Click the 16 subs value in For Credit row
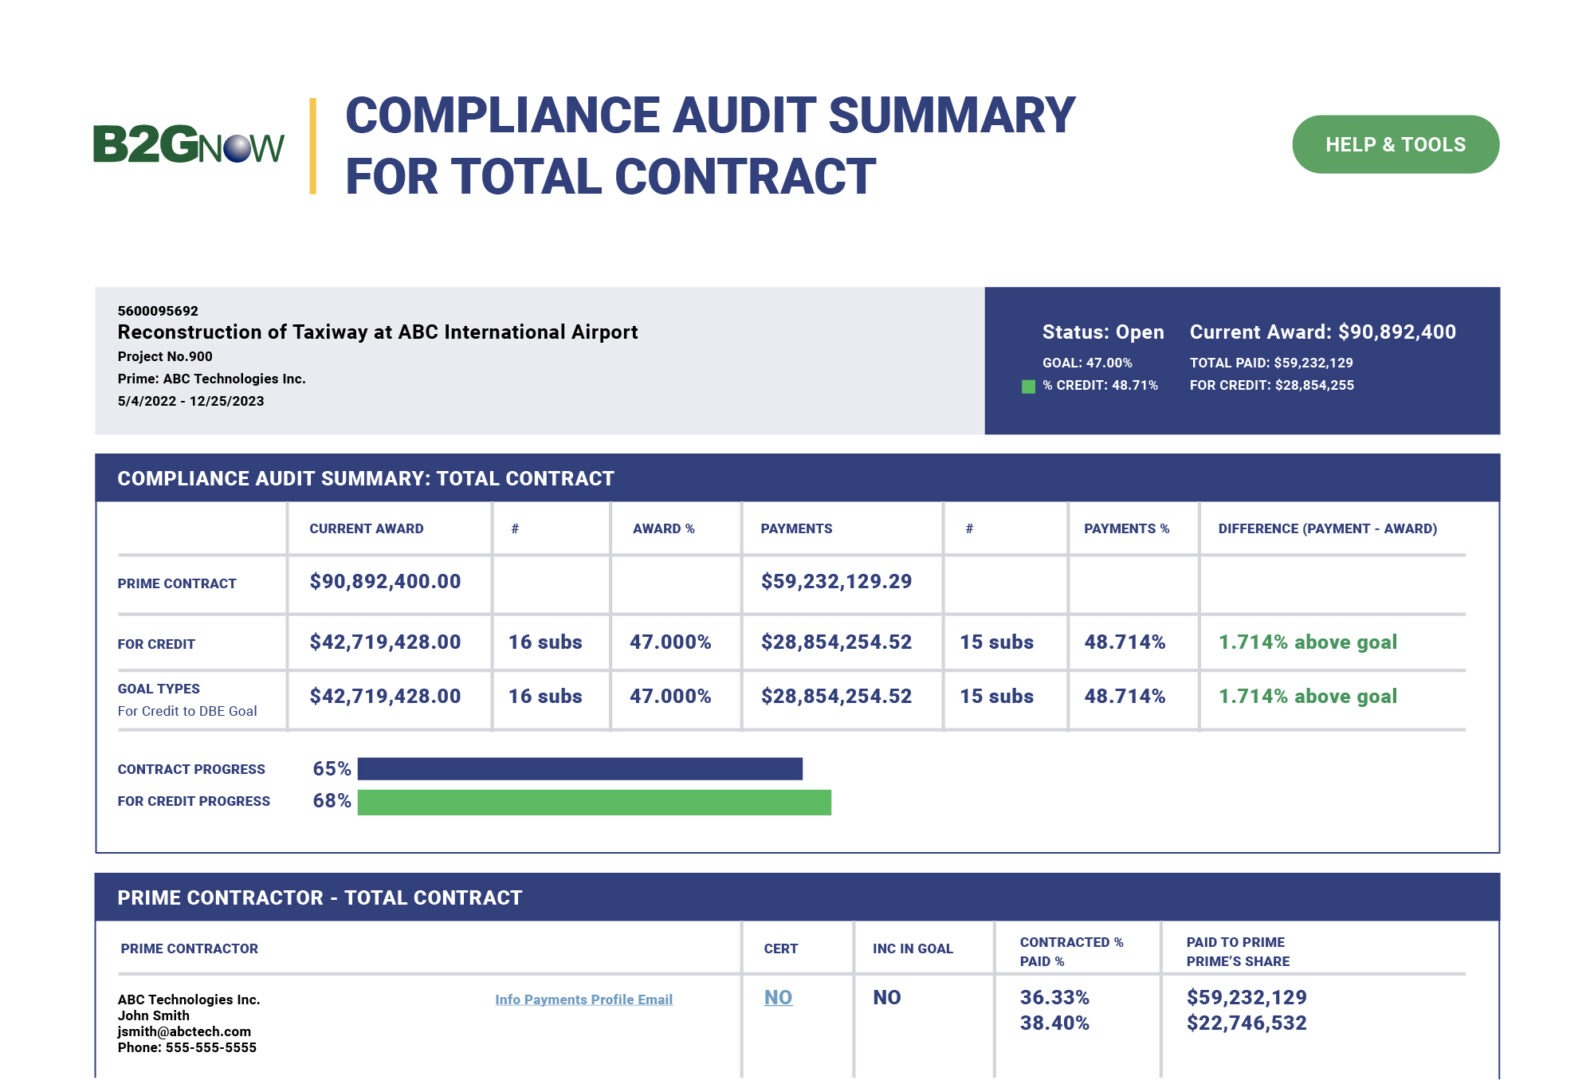Viewport: 1594px width, 1080px height. point(545,642)
